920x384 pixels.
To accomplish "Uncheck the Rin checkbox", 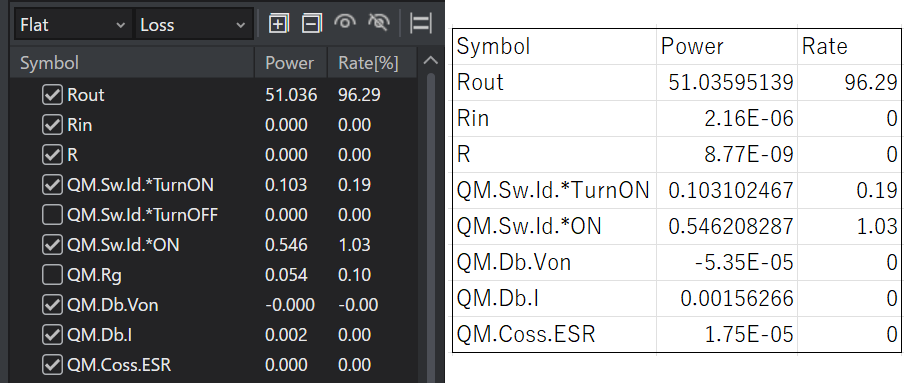I will pos(52,124).
